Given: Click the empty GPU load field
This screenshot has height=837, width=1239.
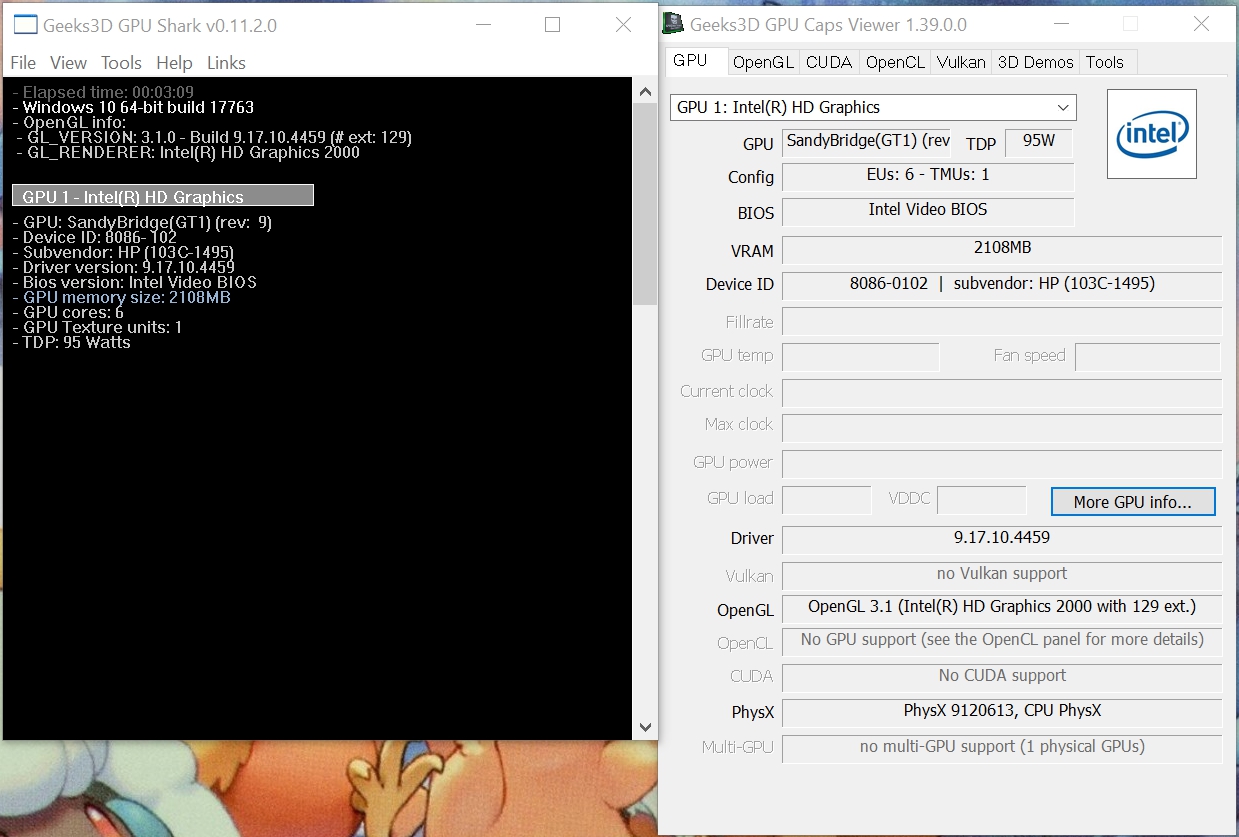Looking at the screenshot, I should point(827,500).
